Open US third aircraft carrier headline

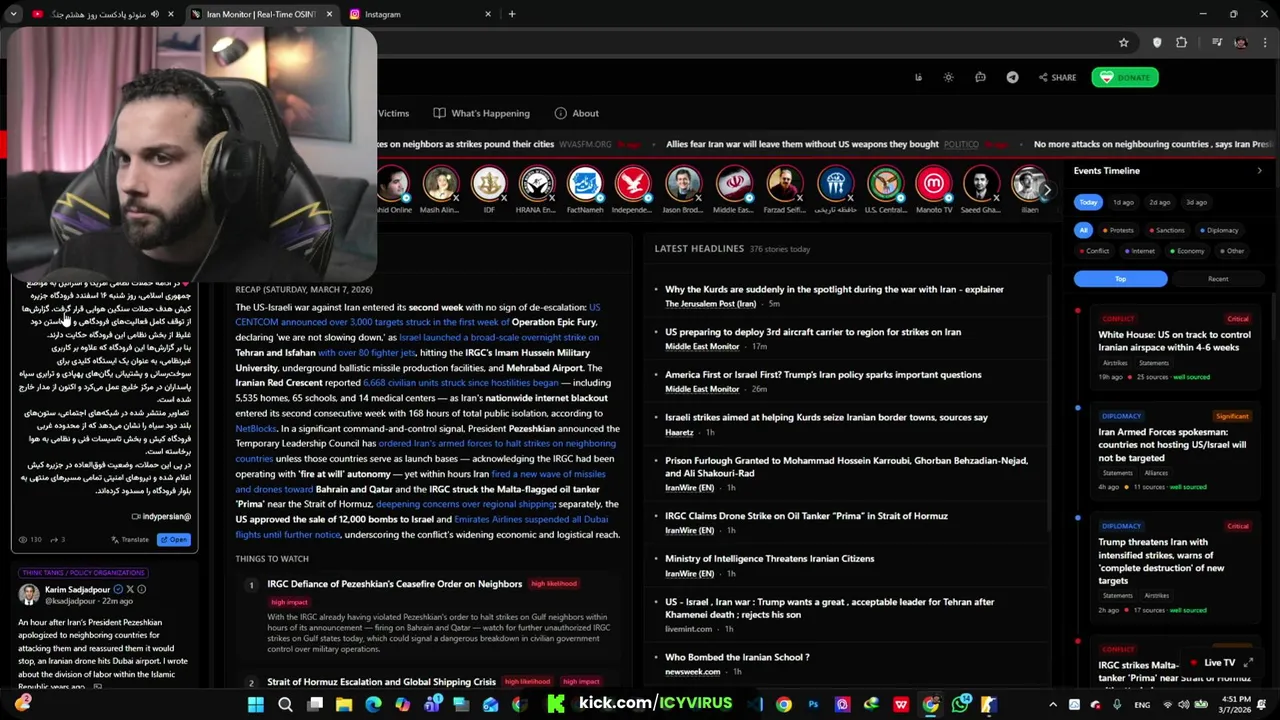coord(813,332)
